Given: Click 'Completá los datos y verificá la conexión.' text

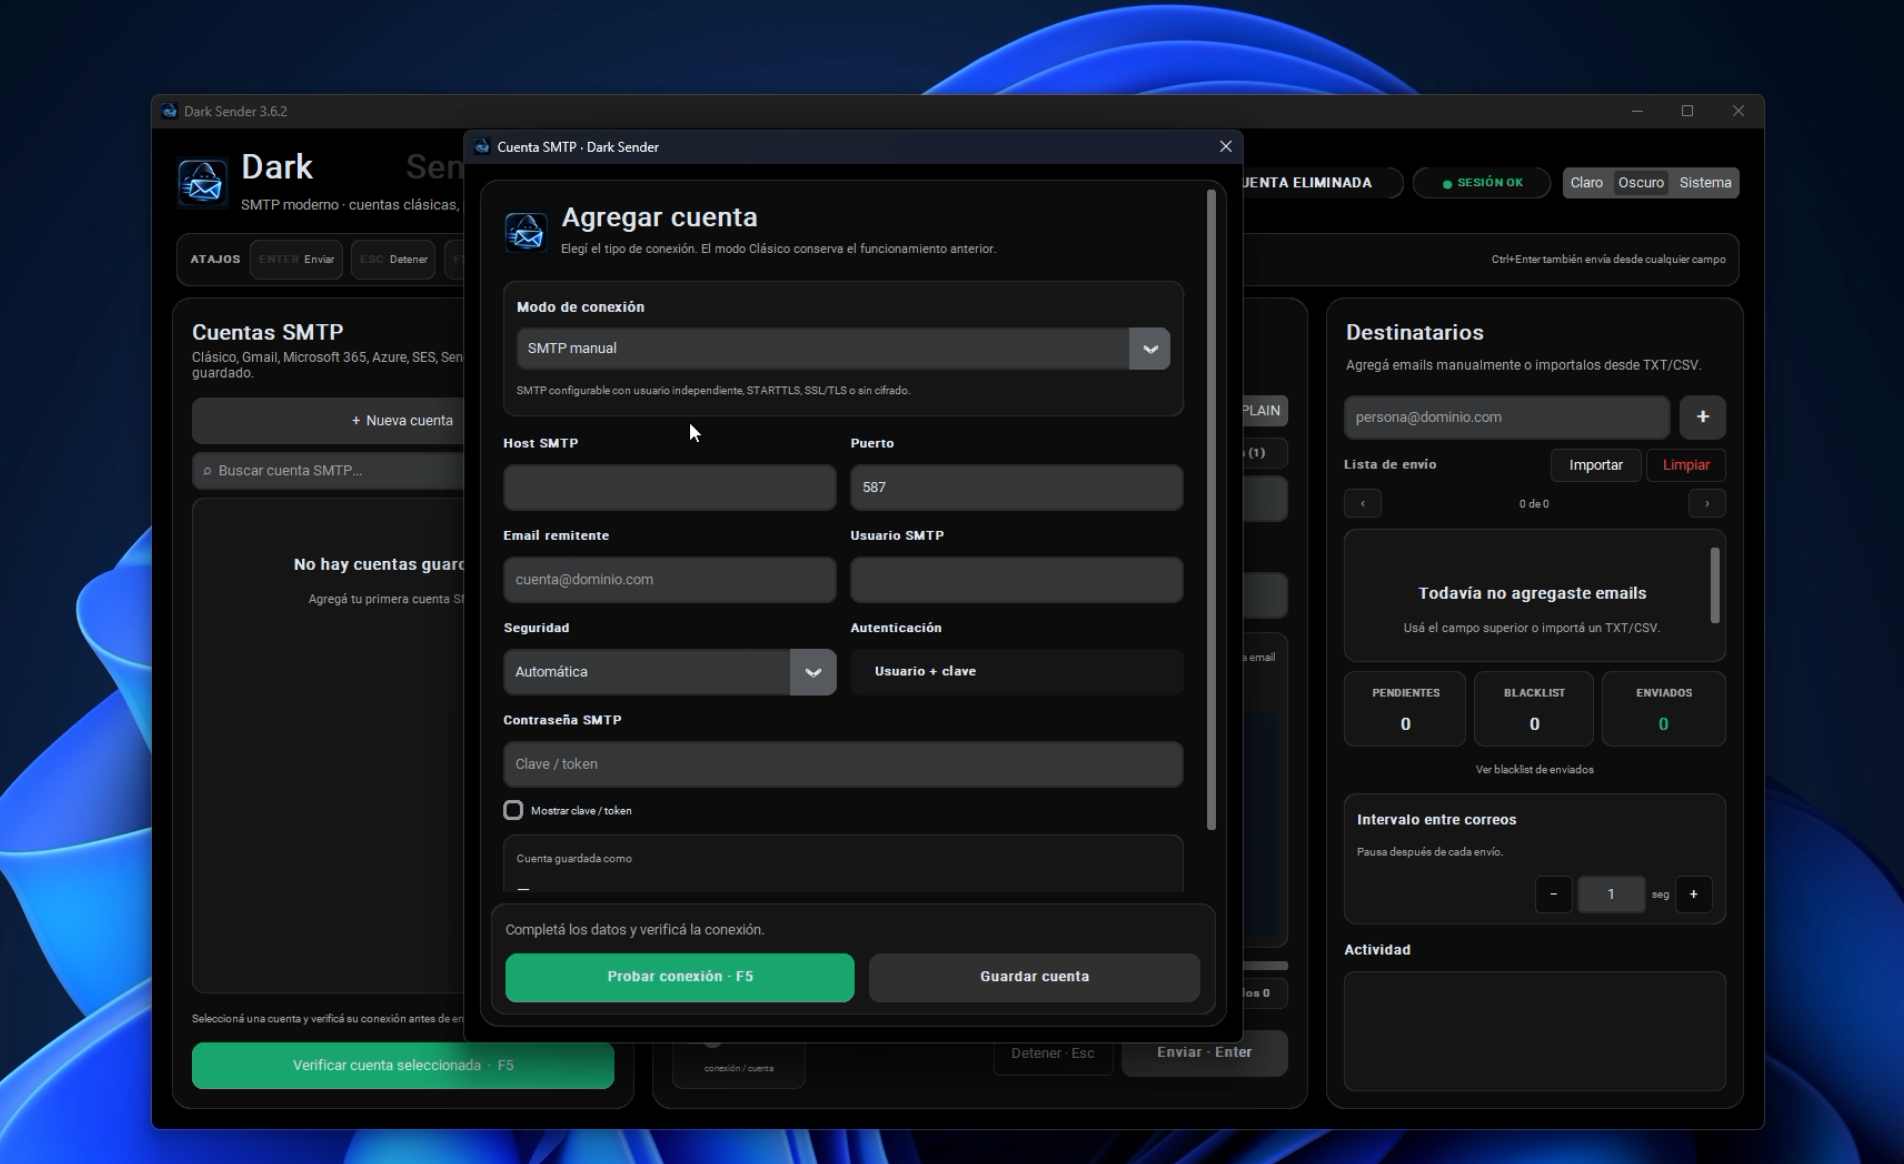Looking at the screenshot, I should [x=635, y=930].
